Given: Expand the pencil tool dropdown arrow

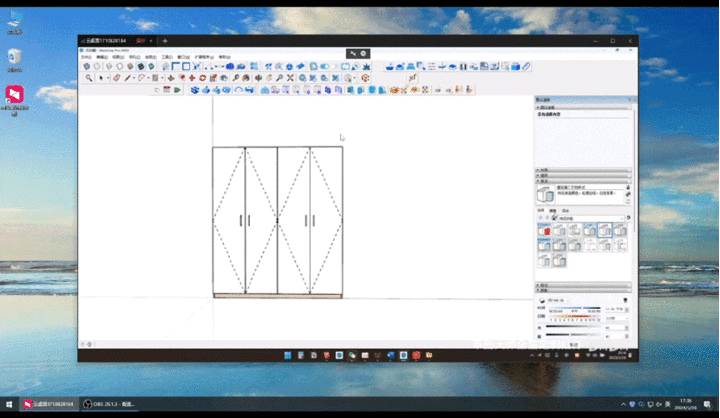Looking at the screenshot, I should 134,78.
